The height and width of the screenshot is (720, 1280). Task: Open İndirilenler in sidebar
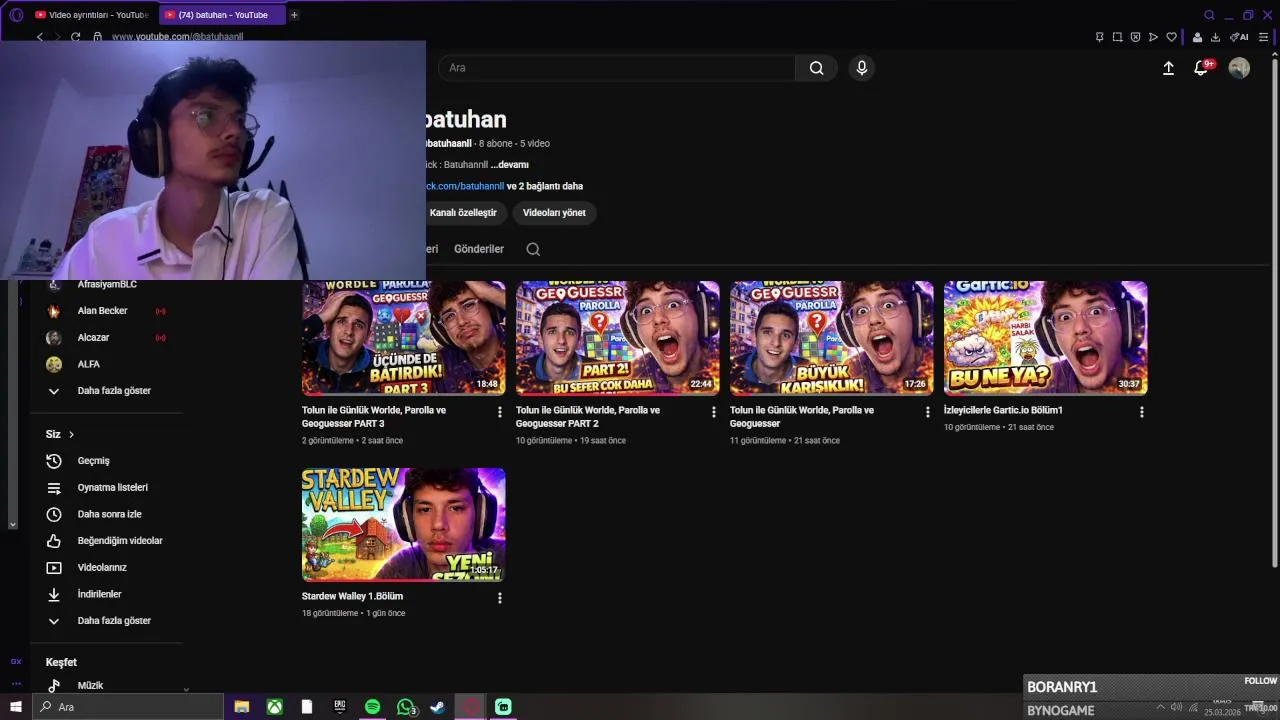tap(98, 594)
